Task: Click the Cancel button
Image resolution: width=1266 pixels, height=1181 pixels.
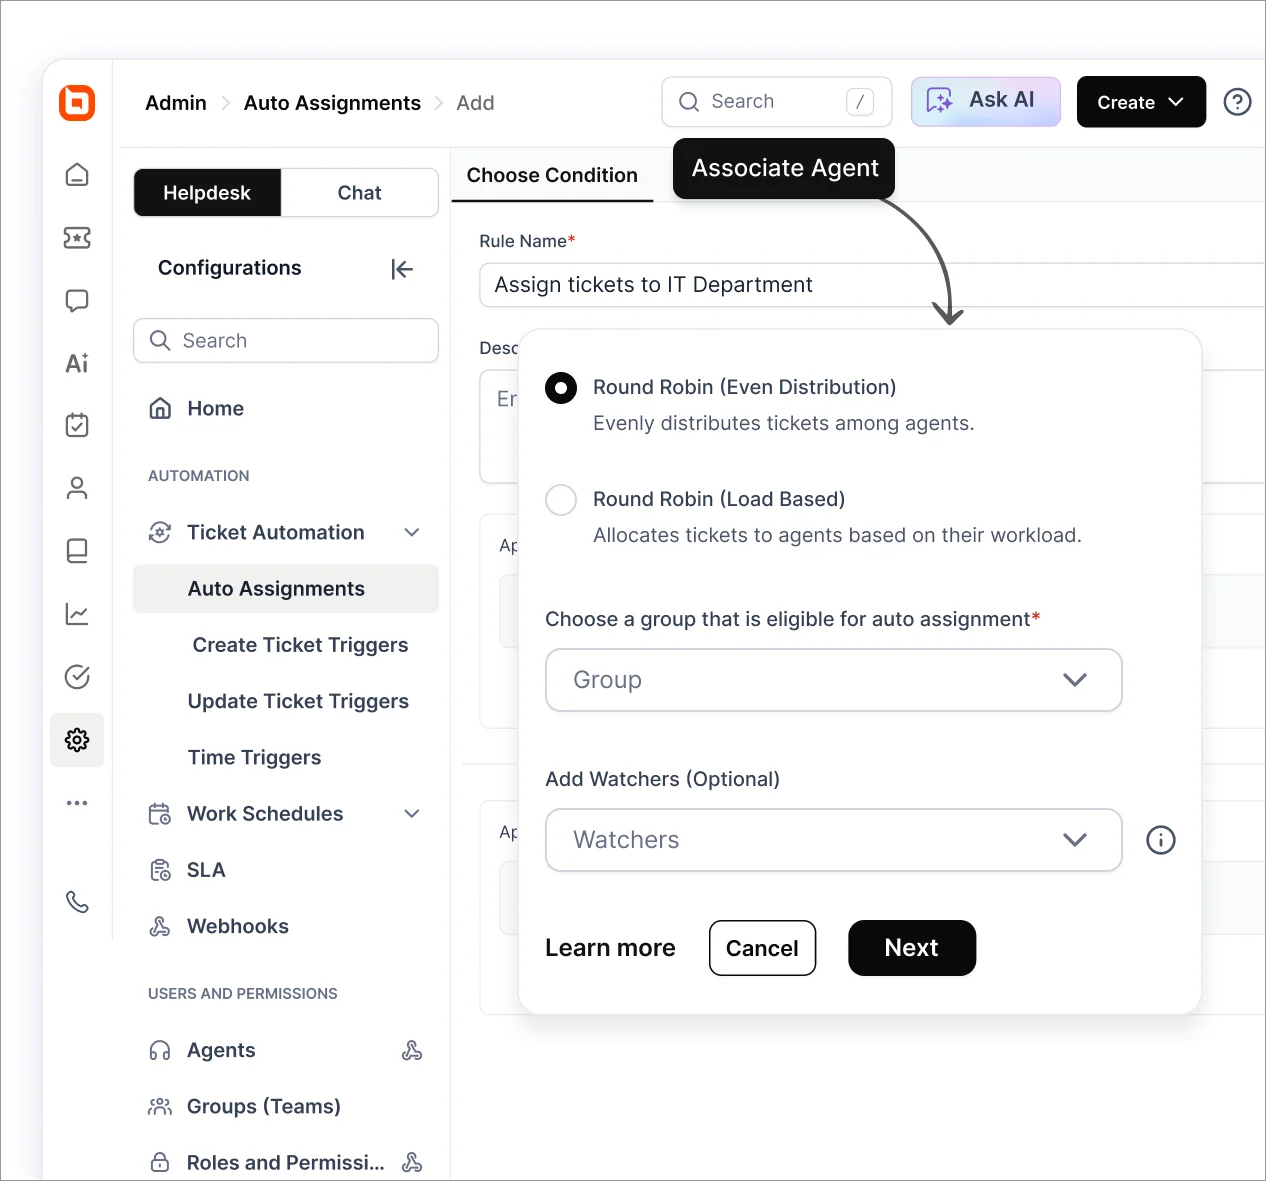Action: pos(762,948)
